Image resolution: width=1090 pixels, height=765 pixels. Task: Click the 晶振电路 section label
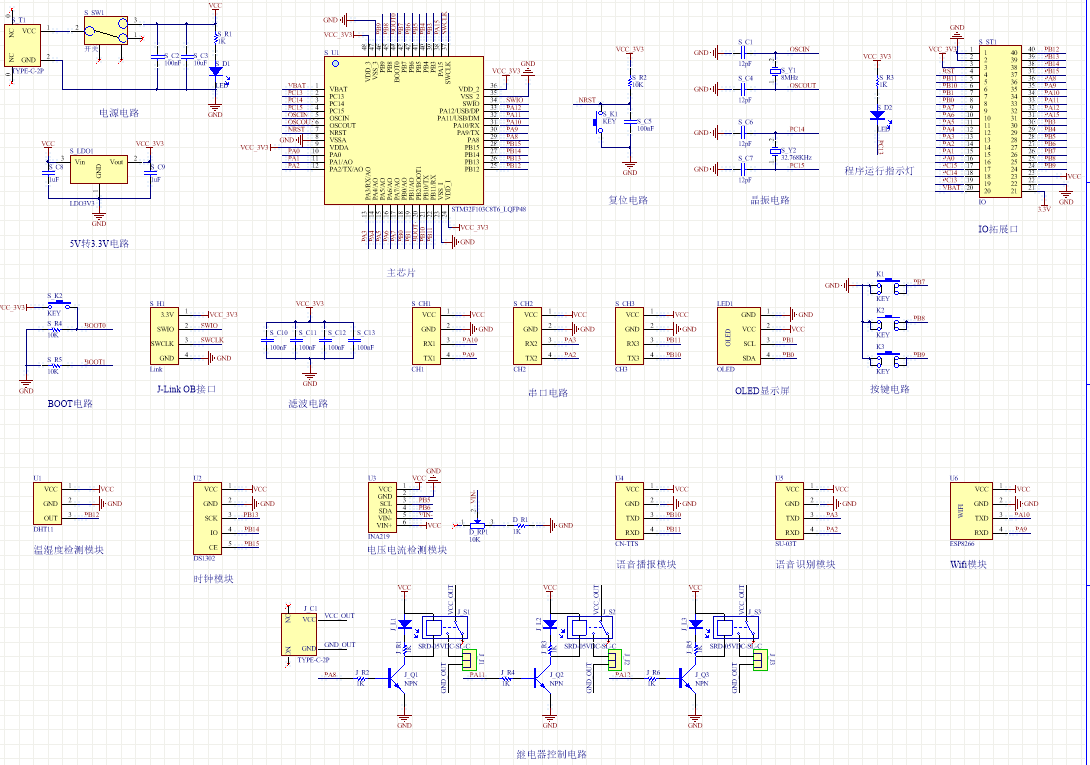(770, 200)
